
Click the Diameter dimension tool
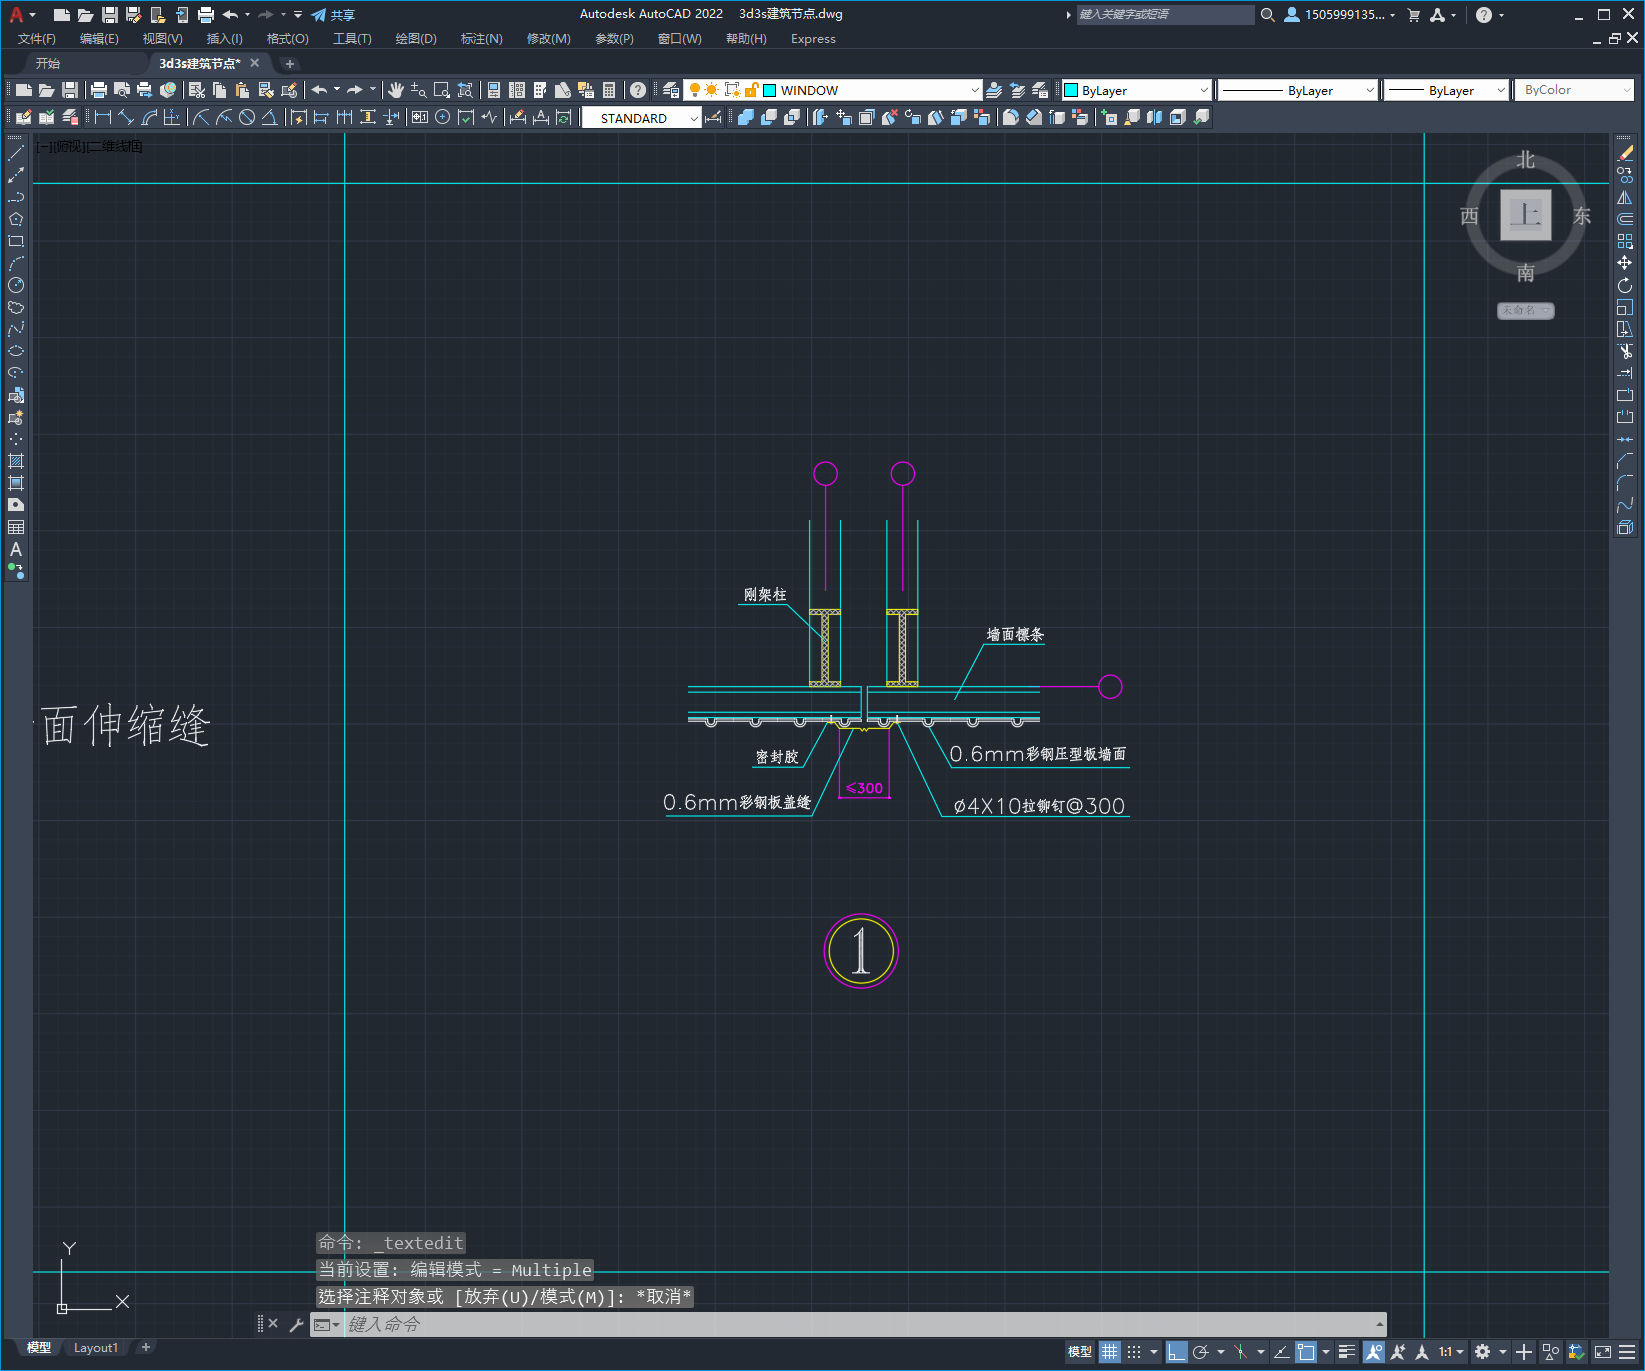click(247, 117)
